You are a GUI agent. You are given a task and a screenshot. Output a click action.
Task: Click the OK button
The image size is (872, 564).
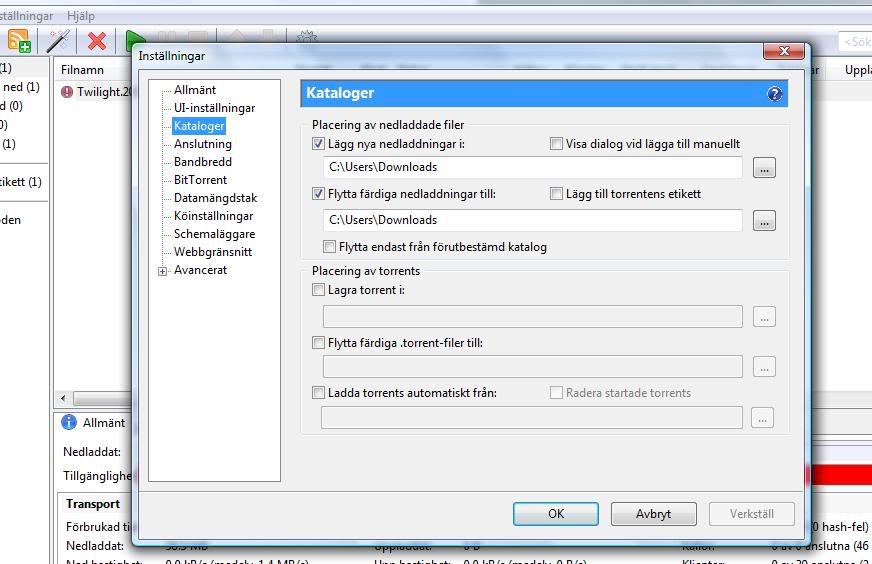coord(556,514)
